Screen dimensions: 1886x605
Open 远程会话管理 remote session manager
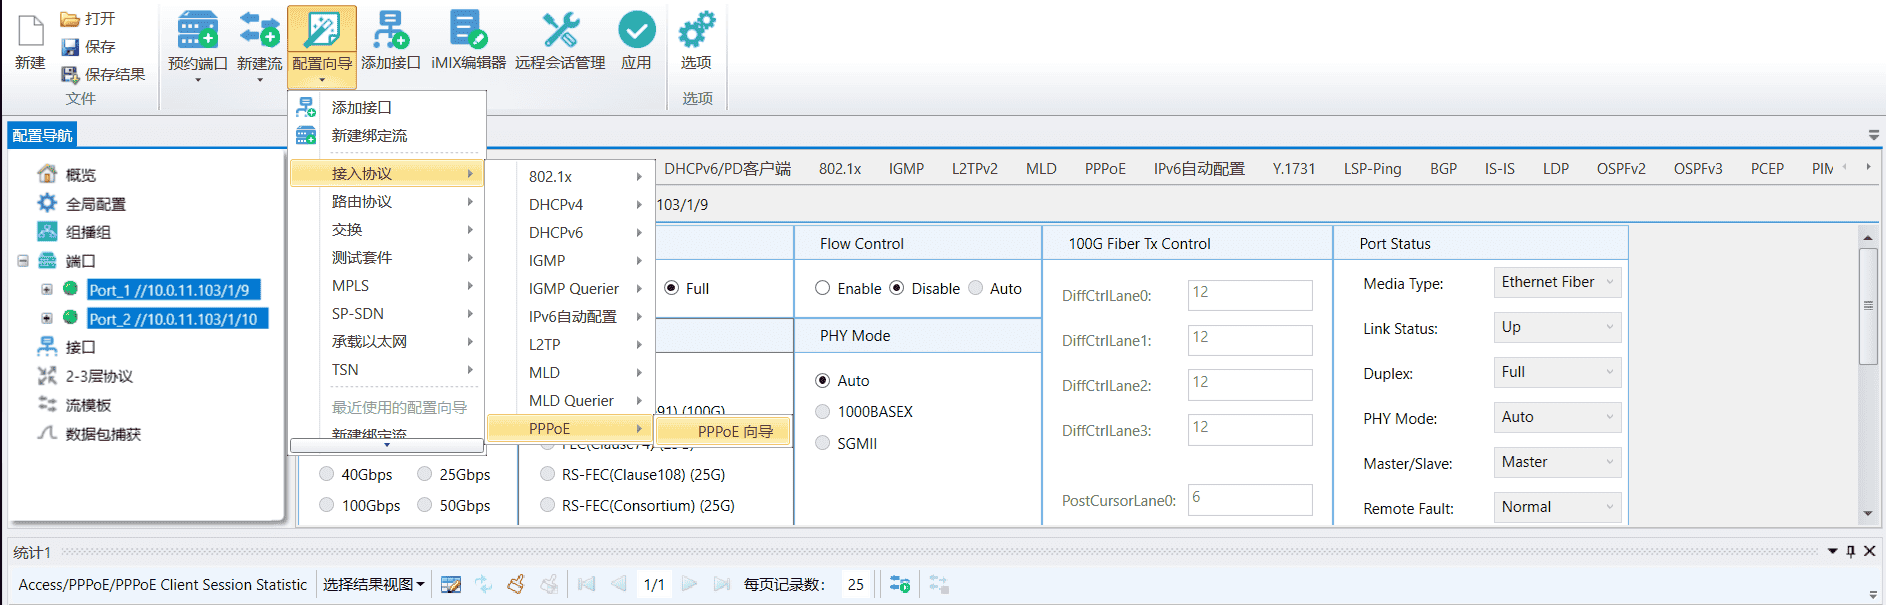[560, 32]
